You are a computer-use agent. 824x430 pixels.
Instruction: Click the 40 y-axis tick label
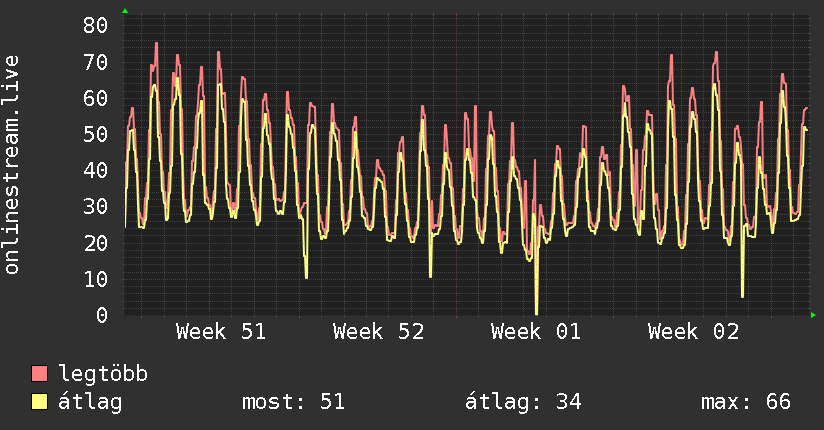pos(95,170)
